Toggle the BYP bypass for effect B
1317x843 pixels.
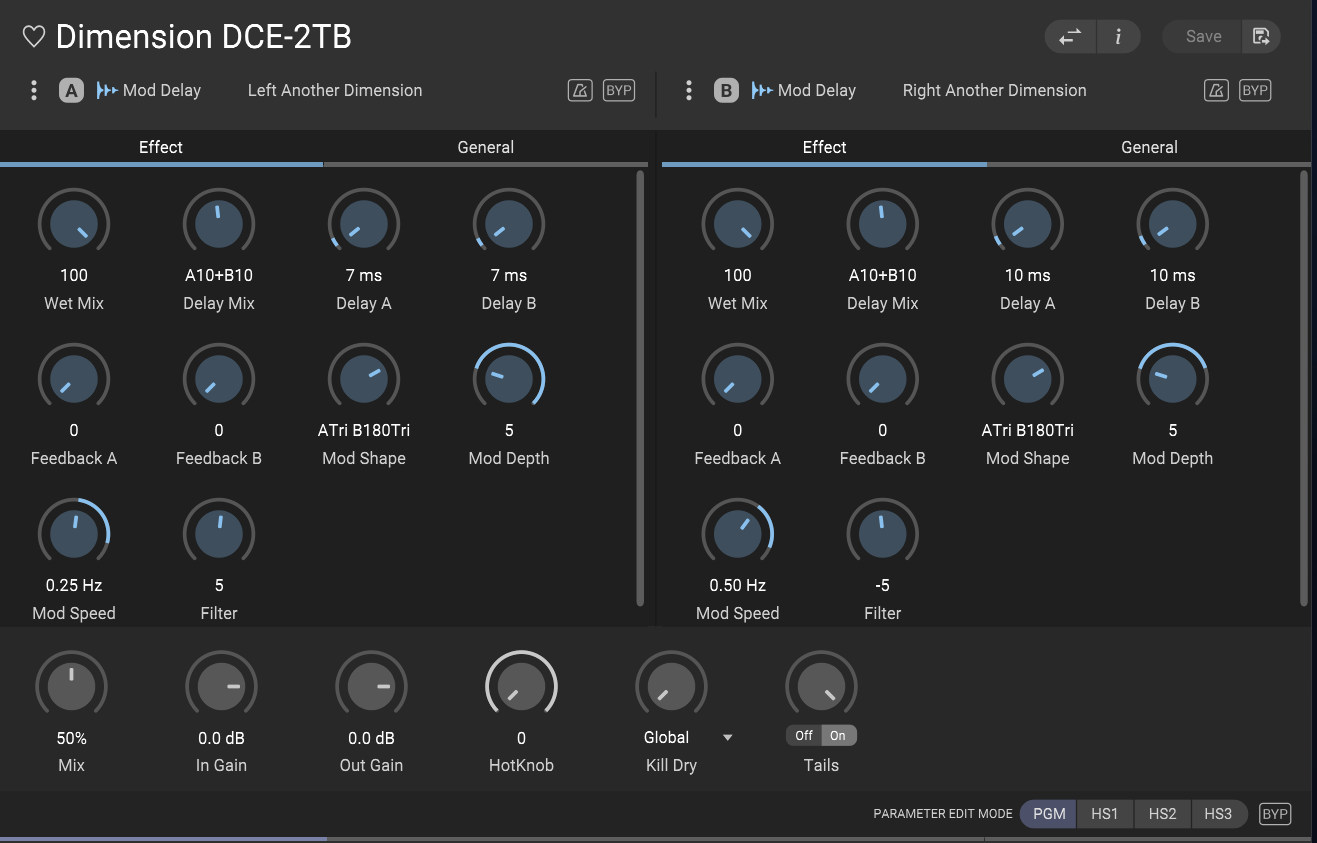click(x=1255, y=91)
